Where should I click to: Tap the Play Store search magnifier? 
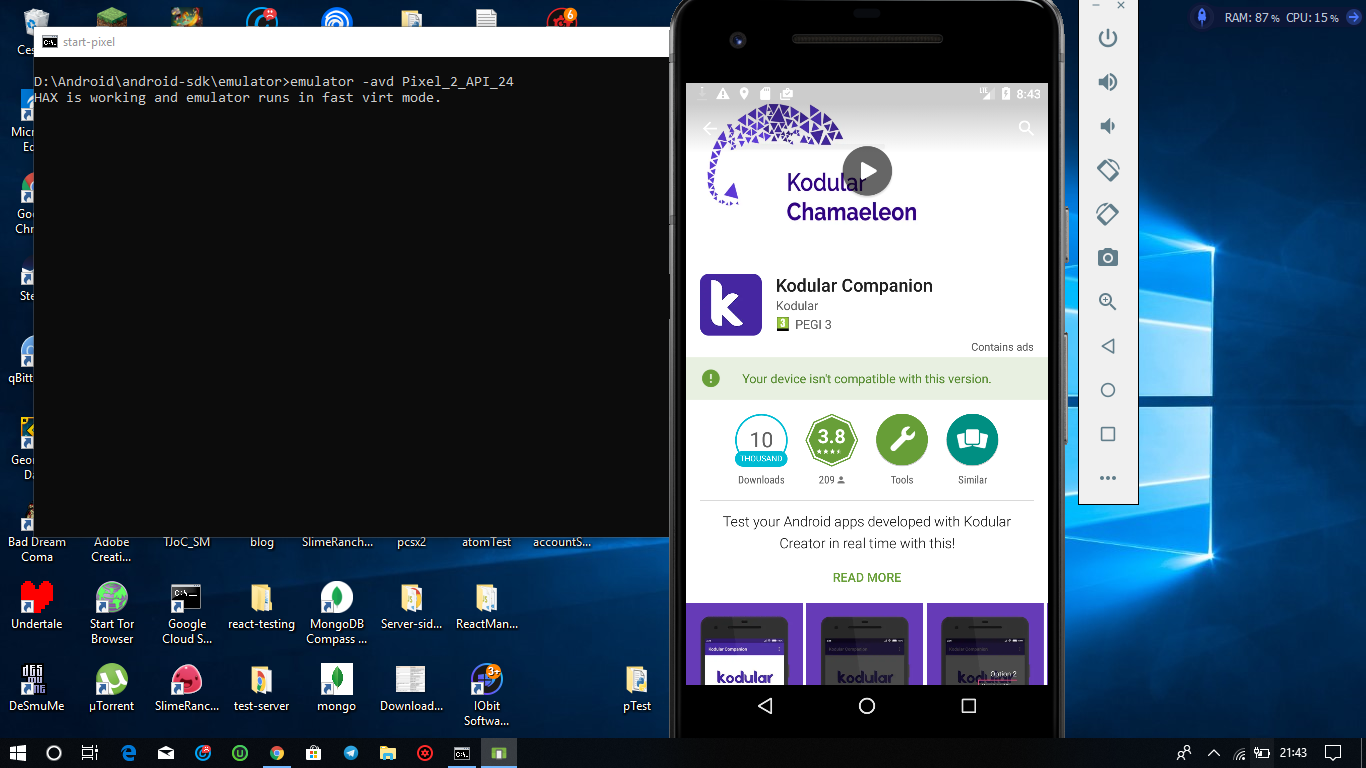point(1025,128)
